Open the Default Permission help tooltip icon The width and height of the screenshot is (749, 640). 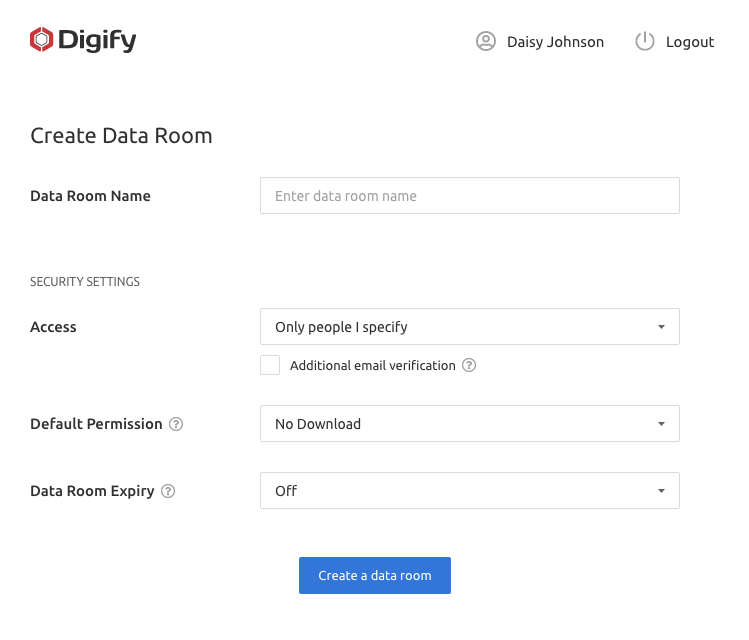176,424
